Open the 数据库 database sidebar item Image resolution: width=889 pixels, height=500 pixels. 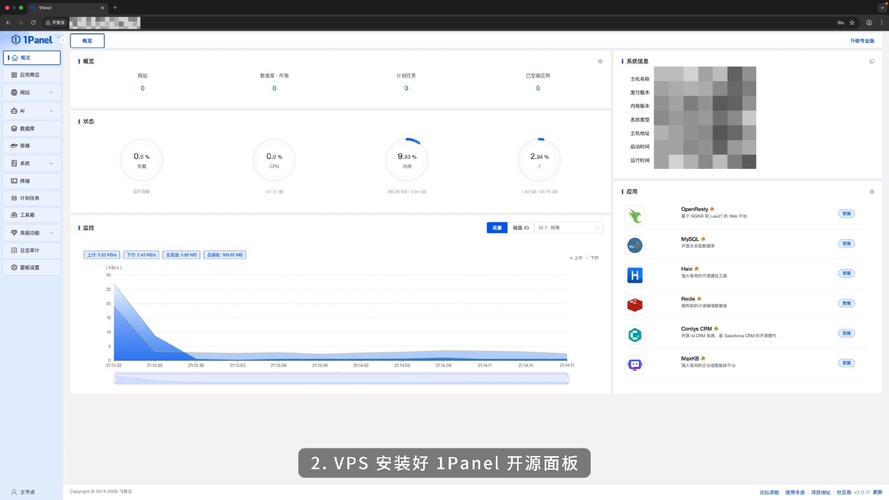32,129
